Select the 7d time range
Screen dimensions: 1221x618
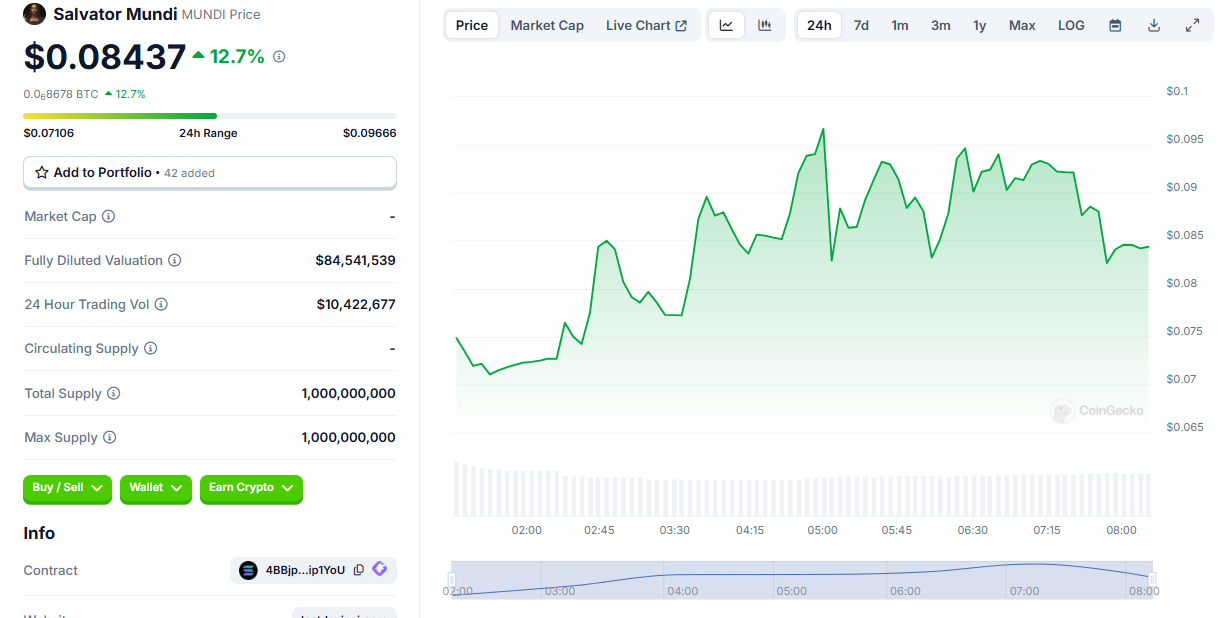[861, 25]
